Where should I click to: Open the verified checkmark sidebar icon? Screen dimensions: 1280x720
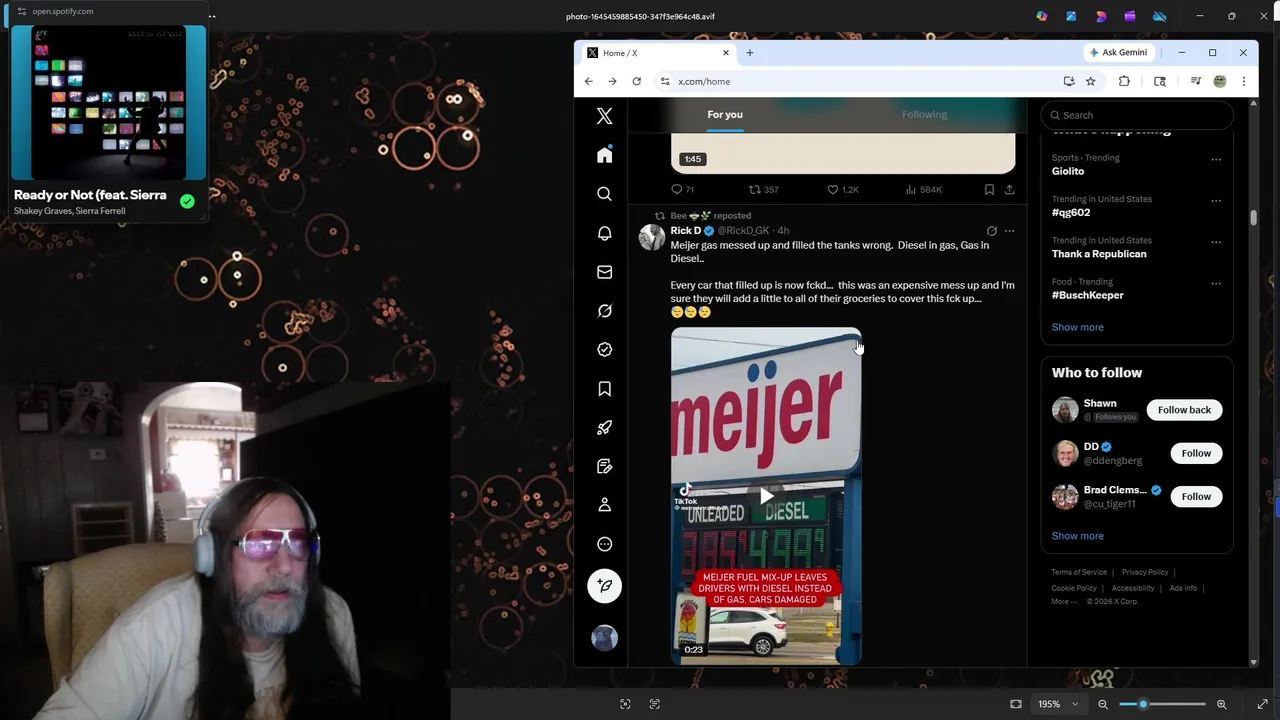(604, 350)
